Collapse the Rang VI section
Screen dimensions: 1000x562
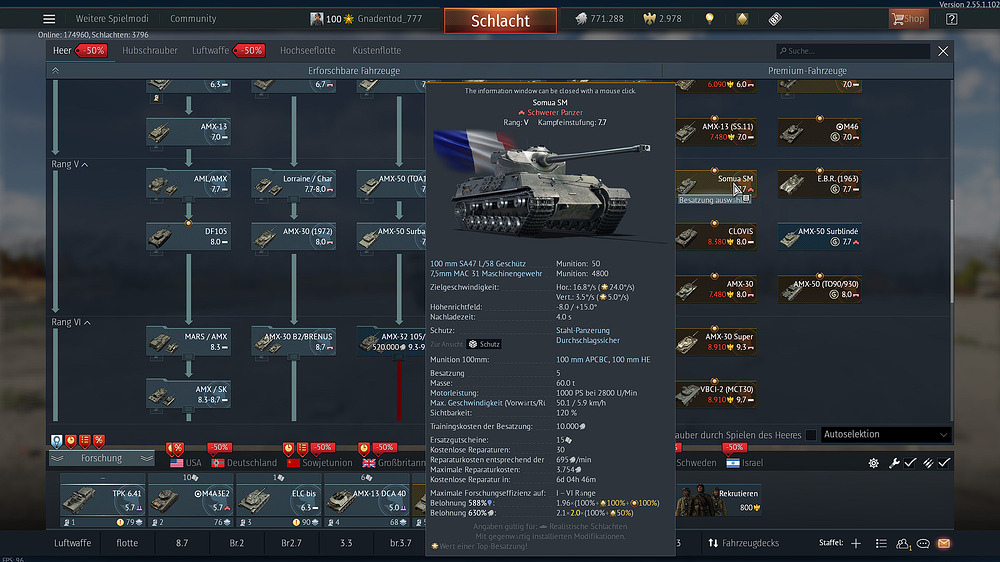coord(71,322)
